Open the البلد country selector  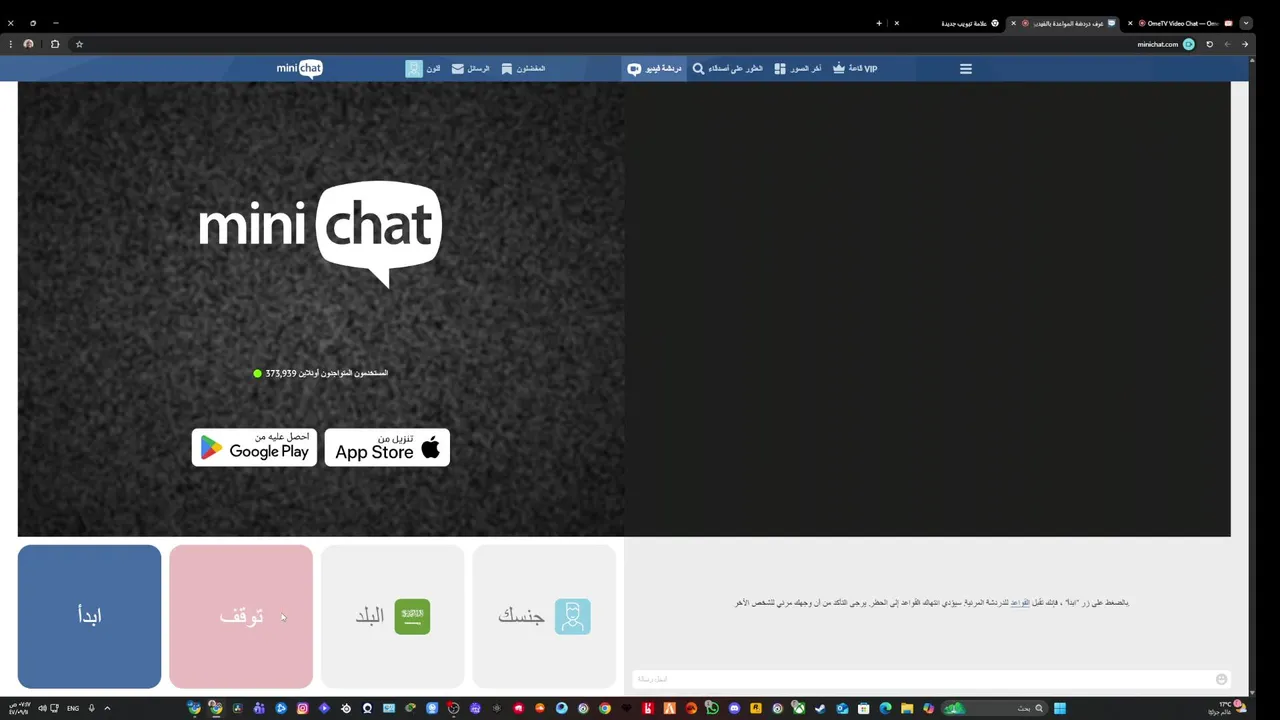[393, 616]
